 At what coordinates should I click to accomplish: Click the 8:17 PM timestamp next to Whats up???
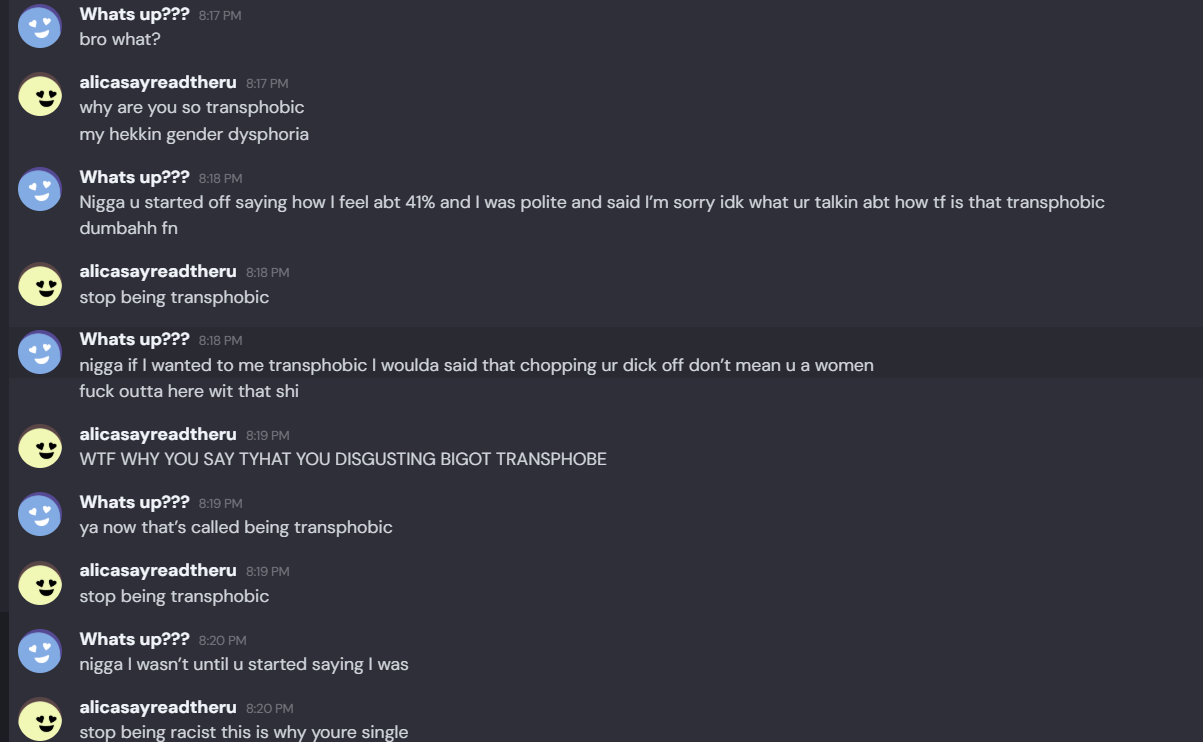[220, 16]
